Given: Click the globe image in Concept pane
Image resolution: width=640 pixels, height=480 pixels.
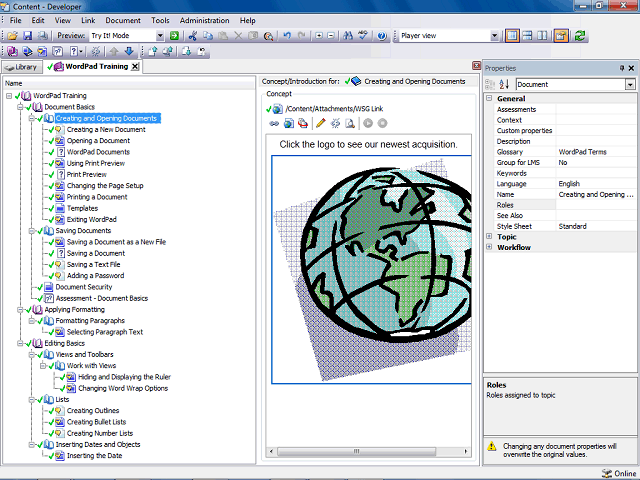Looking at the screenshot, I should click(371, 269).
